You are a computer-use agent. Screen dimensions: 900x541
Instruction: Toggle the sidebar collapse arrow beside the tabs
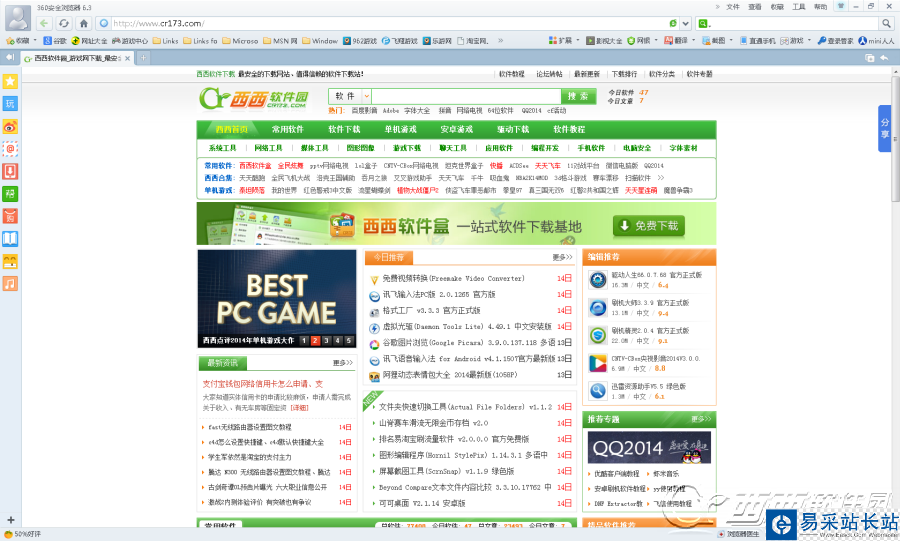(10, 57)
